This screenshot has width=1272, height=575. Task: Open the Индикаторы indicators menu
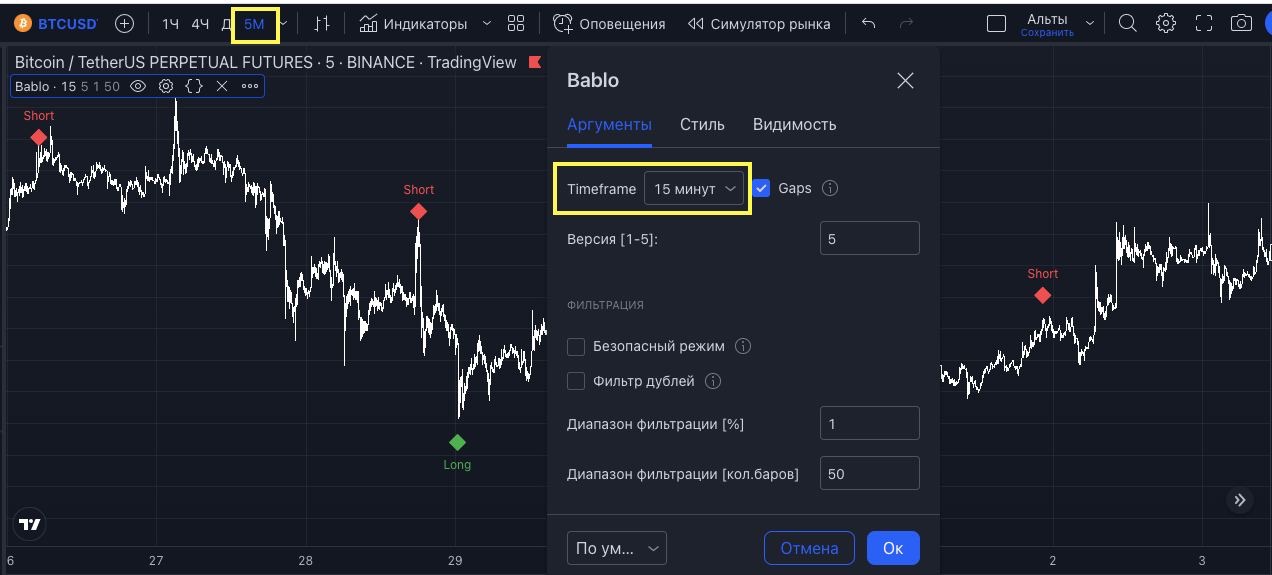[x=414, y=24]
